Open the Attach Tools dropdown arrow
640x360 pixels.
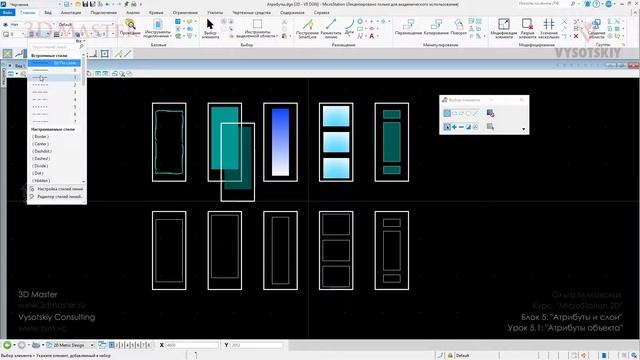pos(171,36)
